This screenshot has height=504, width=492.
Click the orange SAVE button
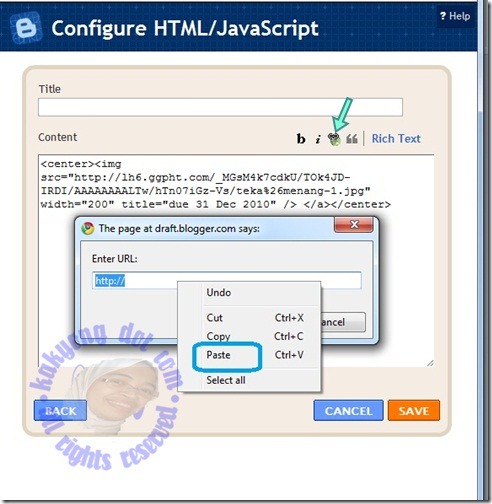(x=414, y=411)
